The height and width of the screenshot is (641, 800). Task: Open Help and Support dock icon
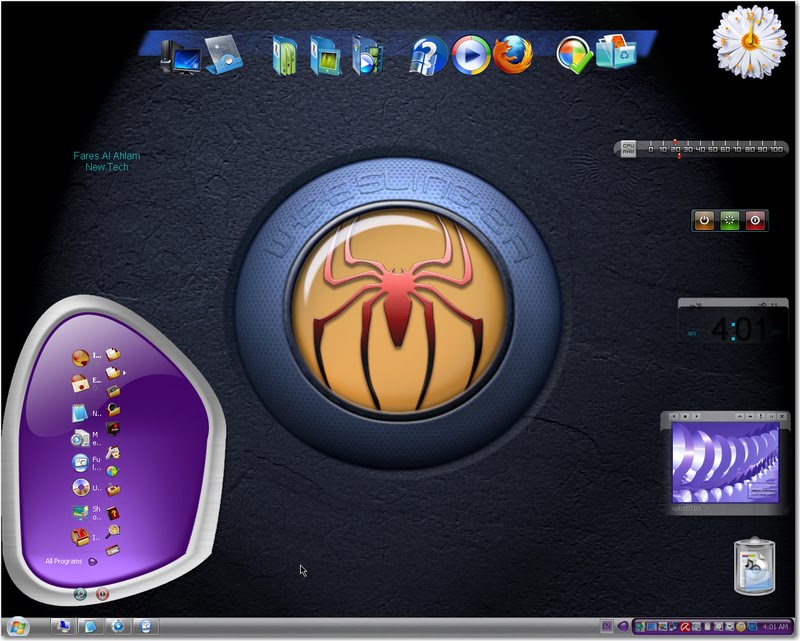[428, 56]
